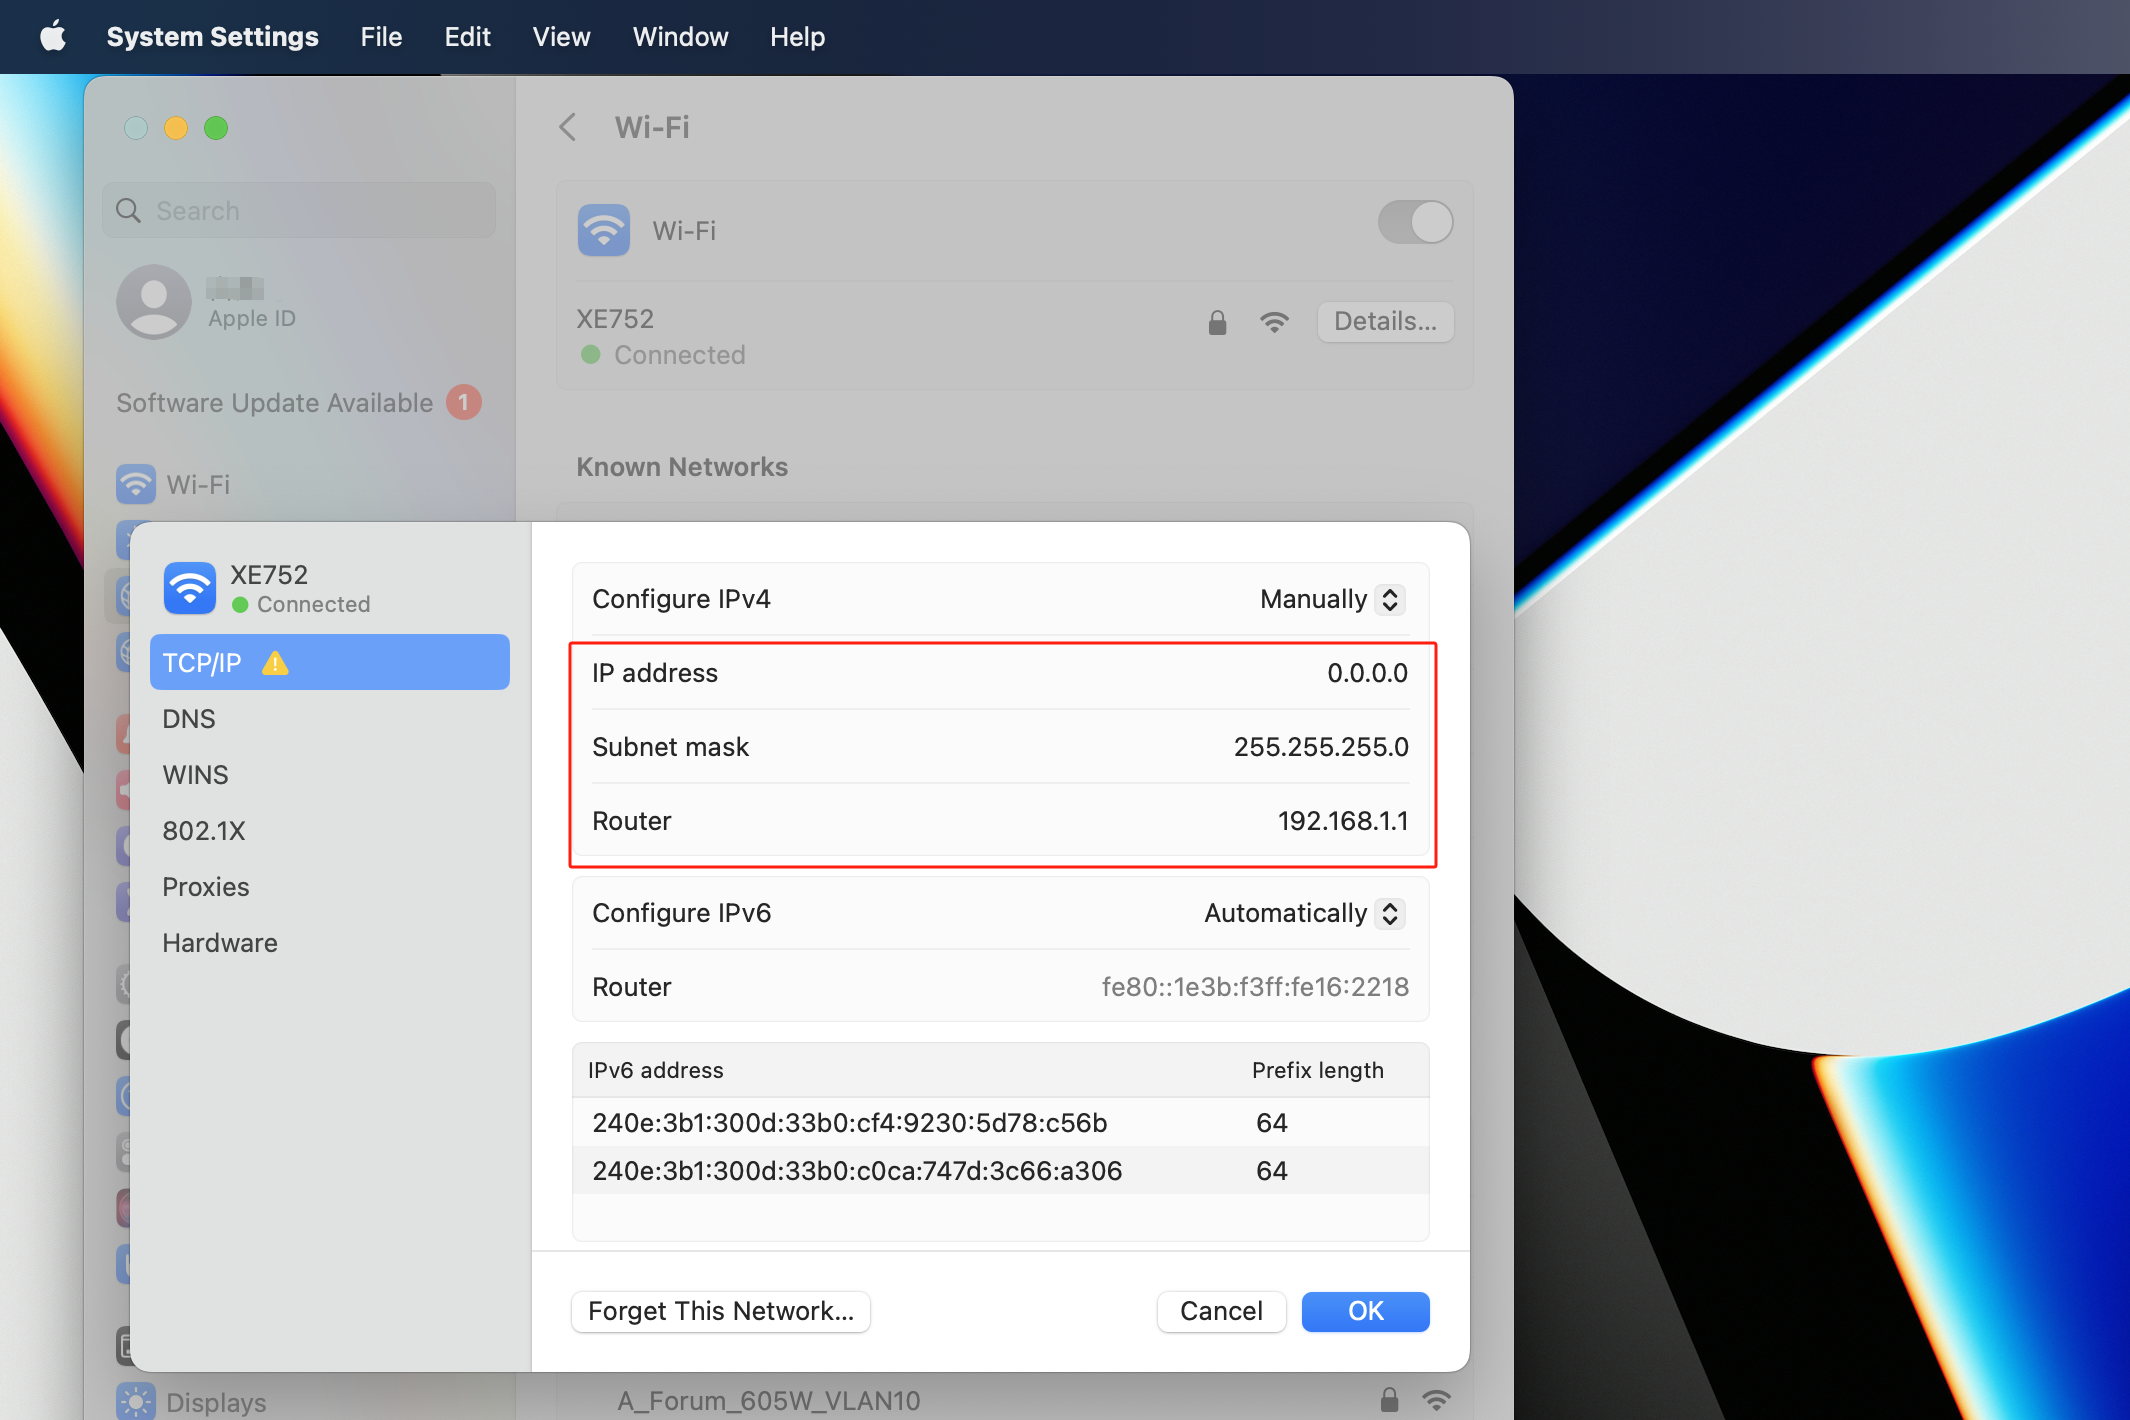The width and height of the screenshot is (2130, 1420).
Task: Click the yellow minimize window button
Action: tap(176, 128)
